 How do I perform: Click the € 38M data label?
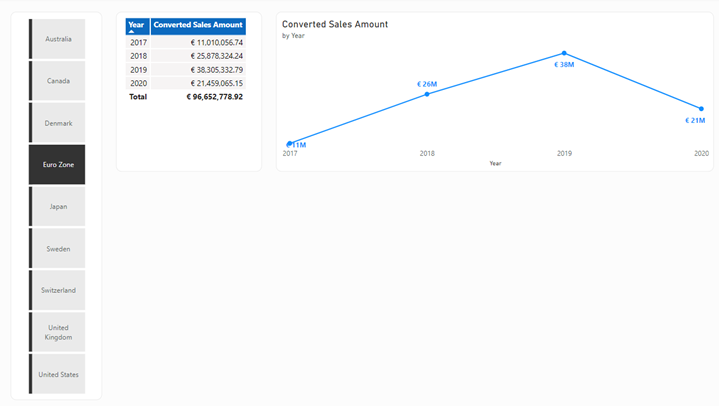(x=564, y=65)
